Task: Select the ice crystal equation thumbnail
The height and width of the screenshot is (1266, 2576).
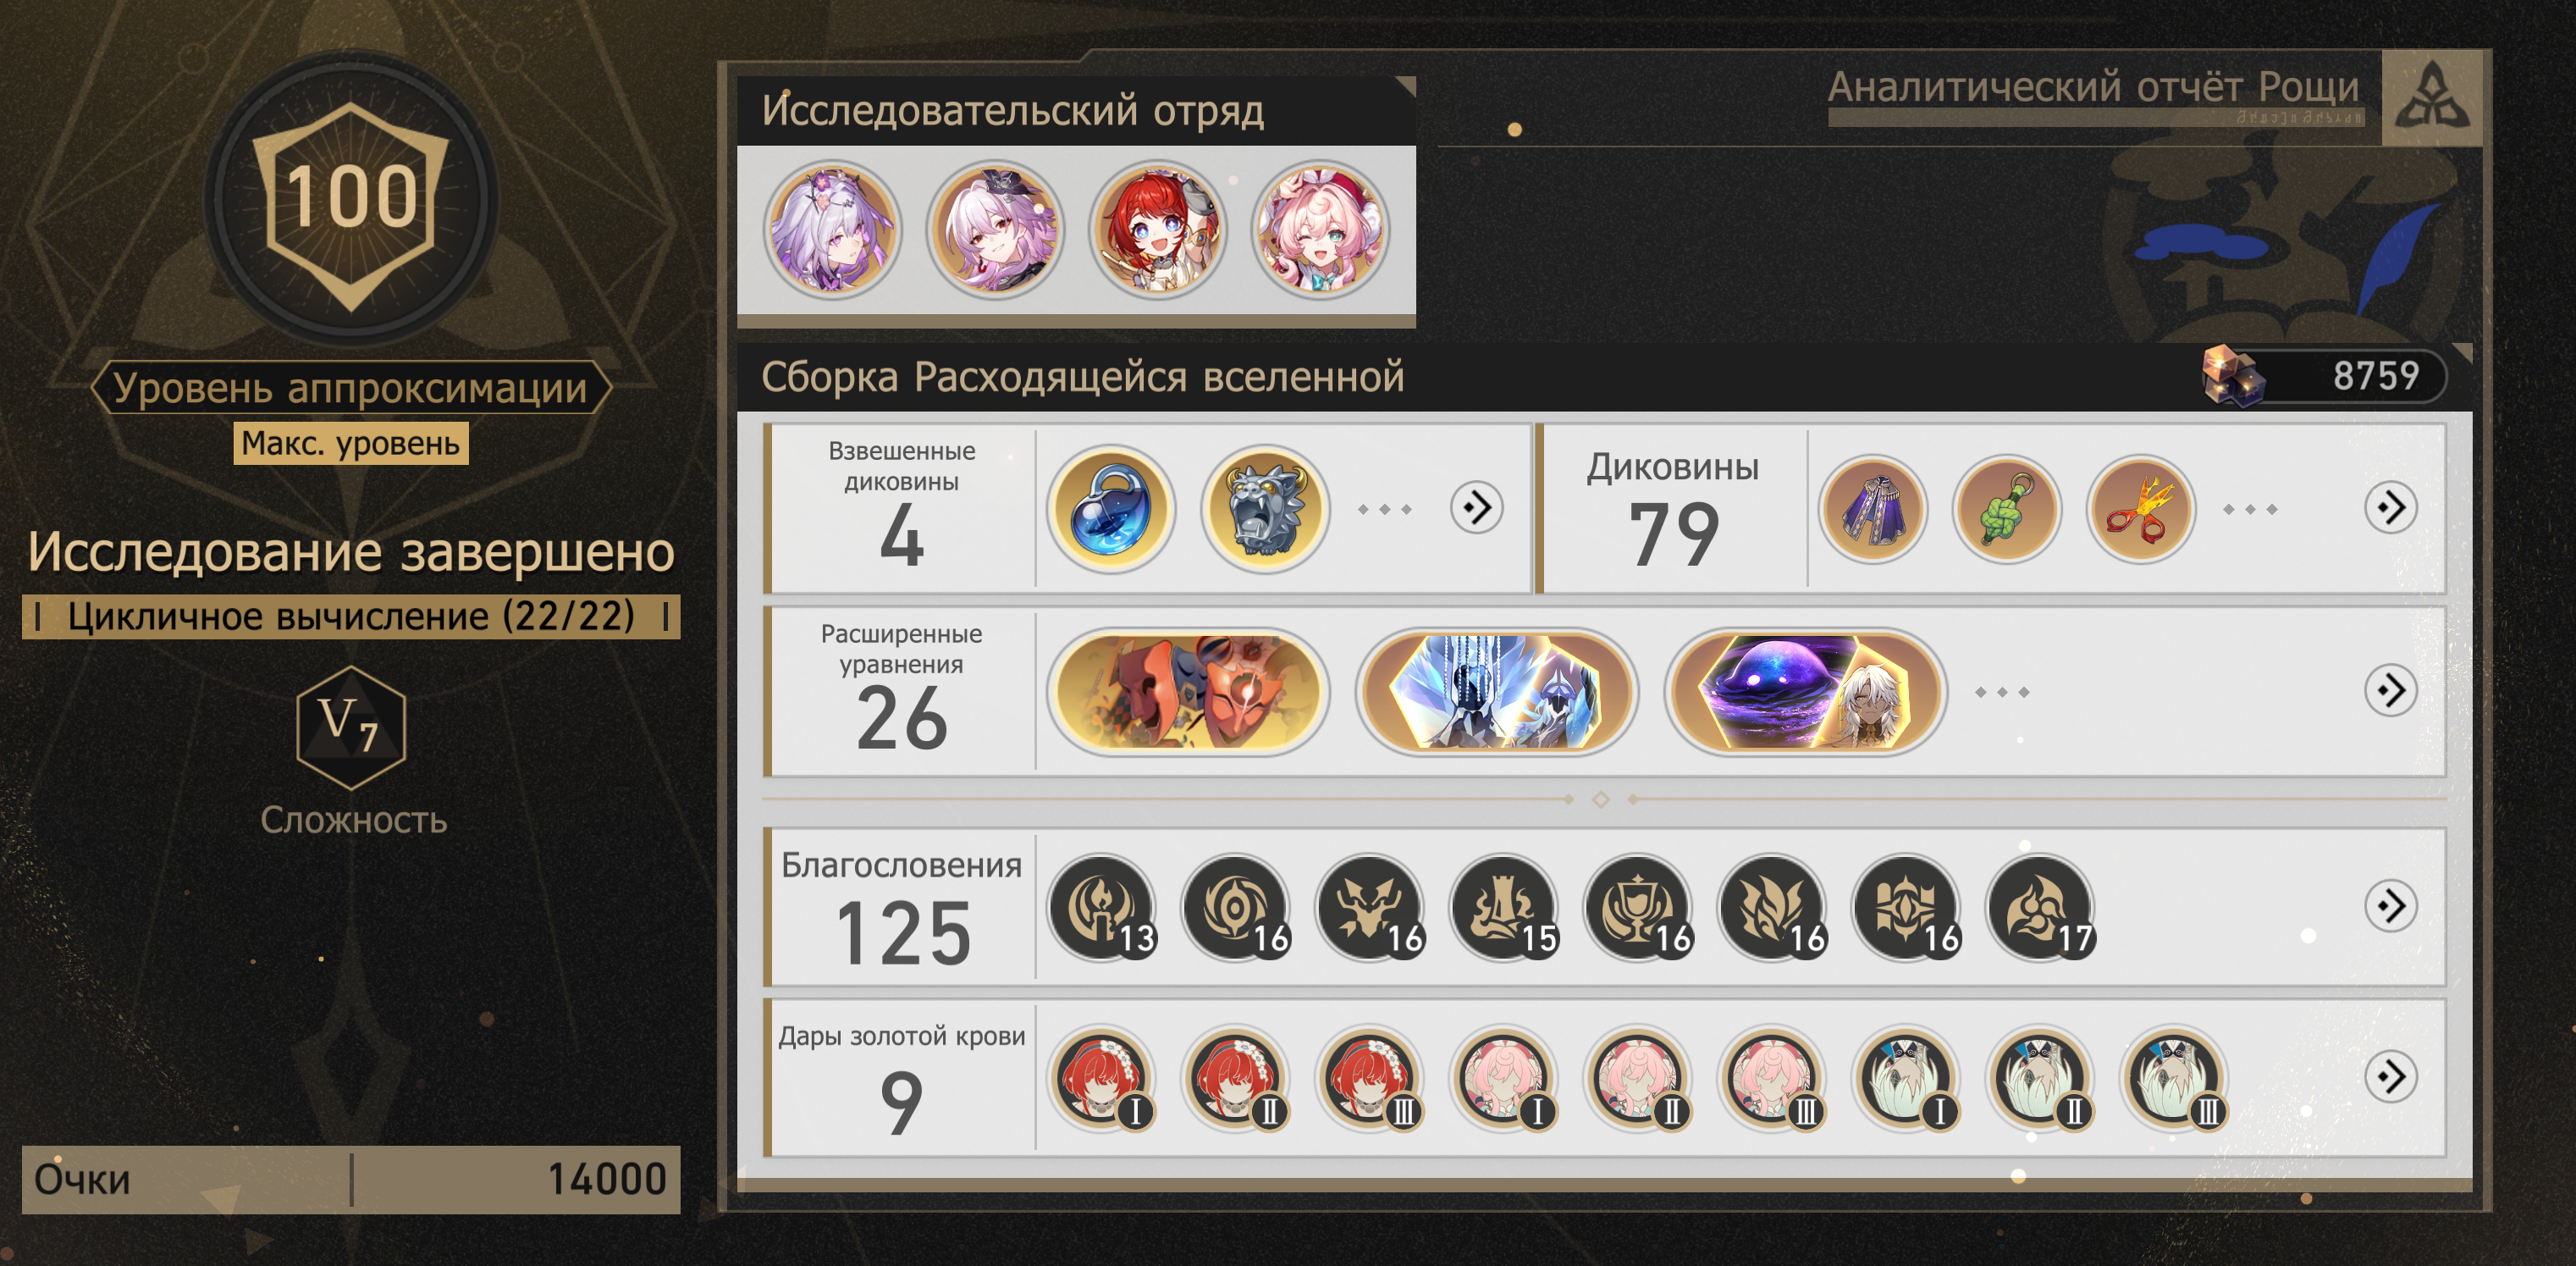Action: tap(1497, 692)
